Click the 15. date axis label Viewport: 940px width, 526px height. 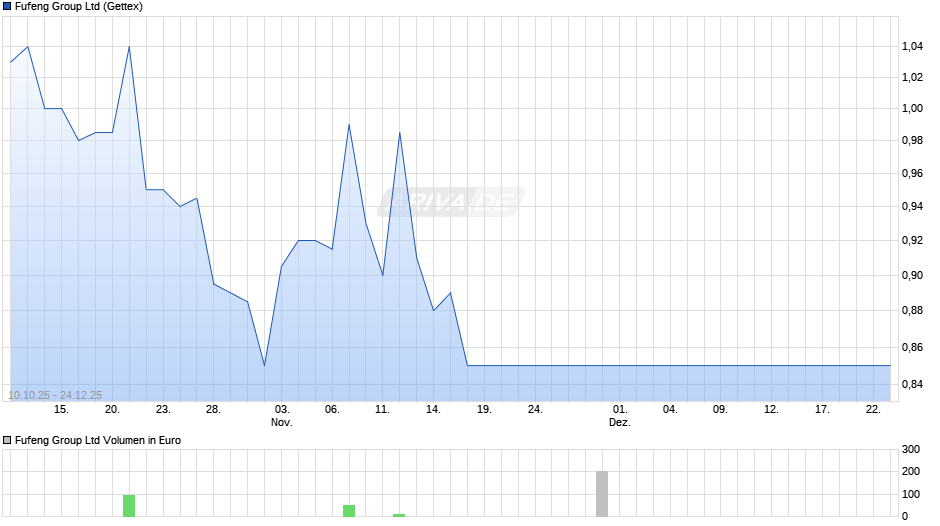61,410
